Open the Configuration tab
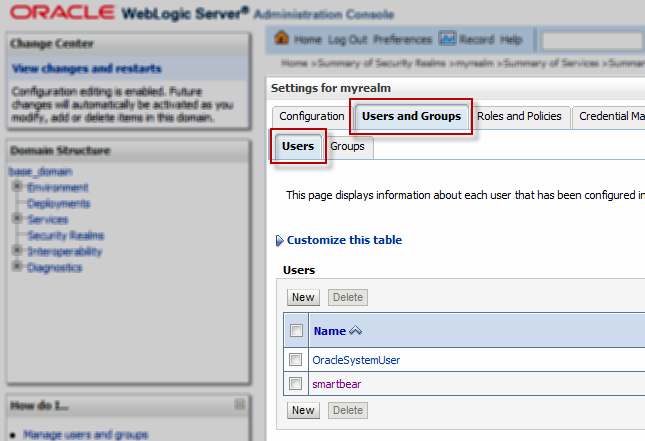 [x=311, y=116]
